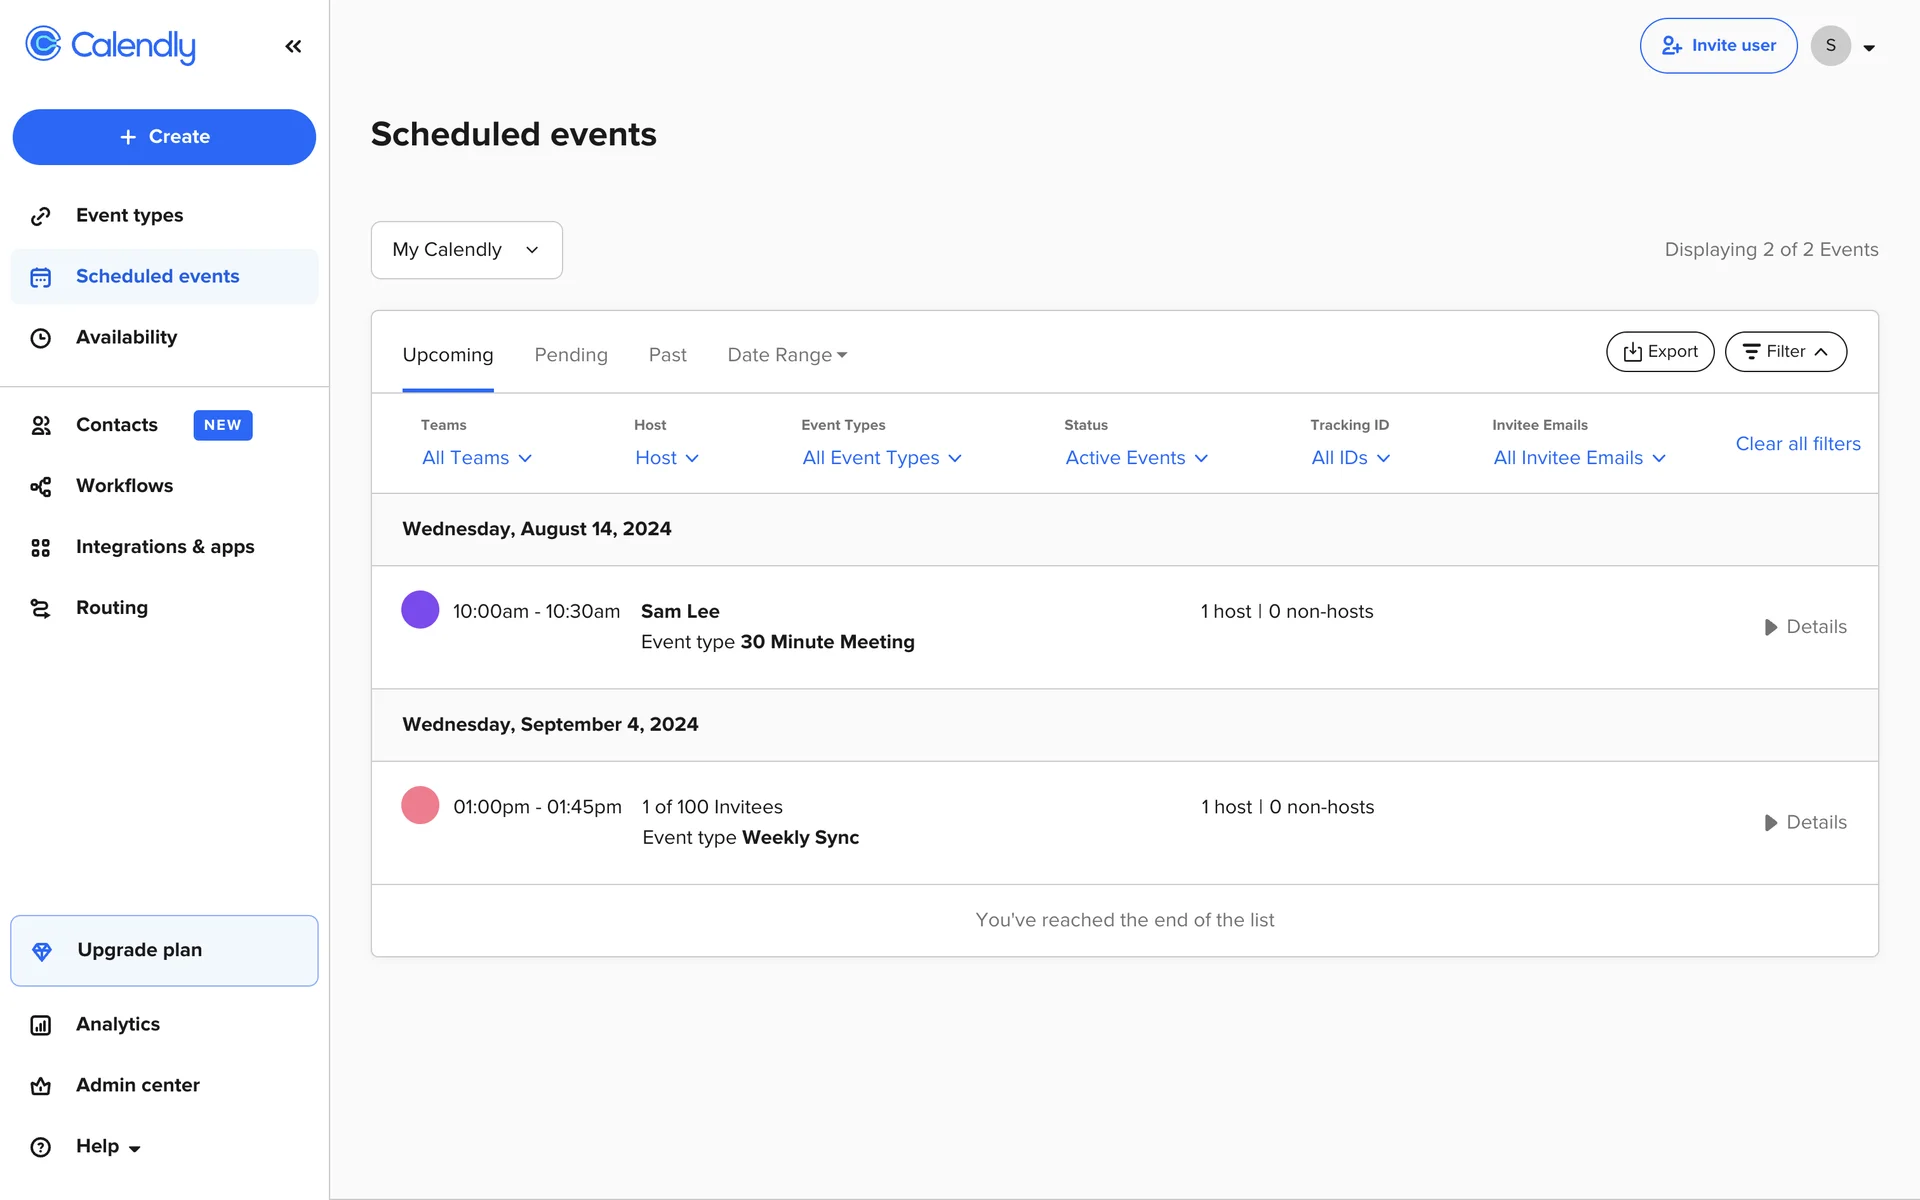Click the purple color dot of 30 Minute Meeting
The width and height of the screenshot is (1920, 1200).
coord(420,609)
